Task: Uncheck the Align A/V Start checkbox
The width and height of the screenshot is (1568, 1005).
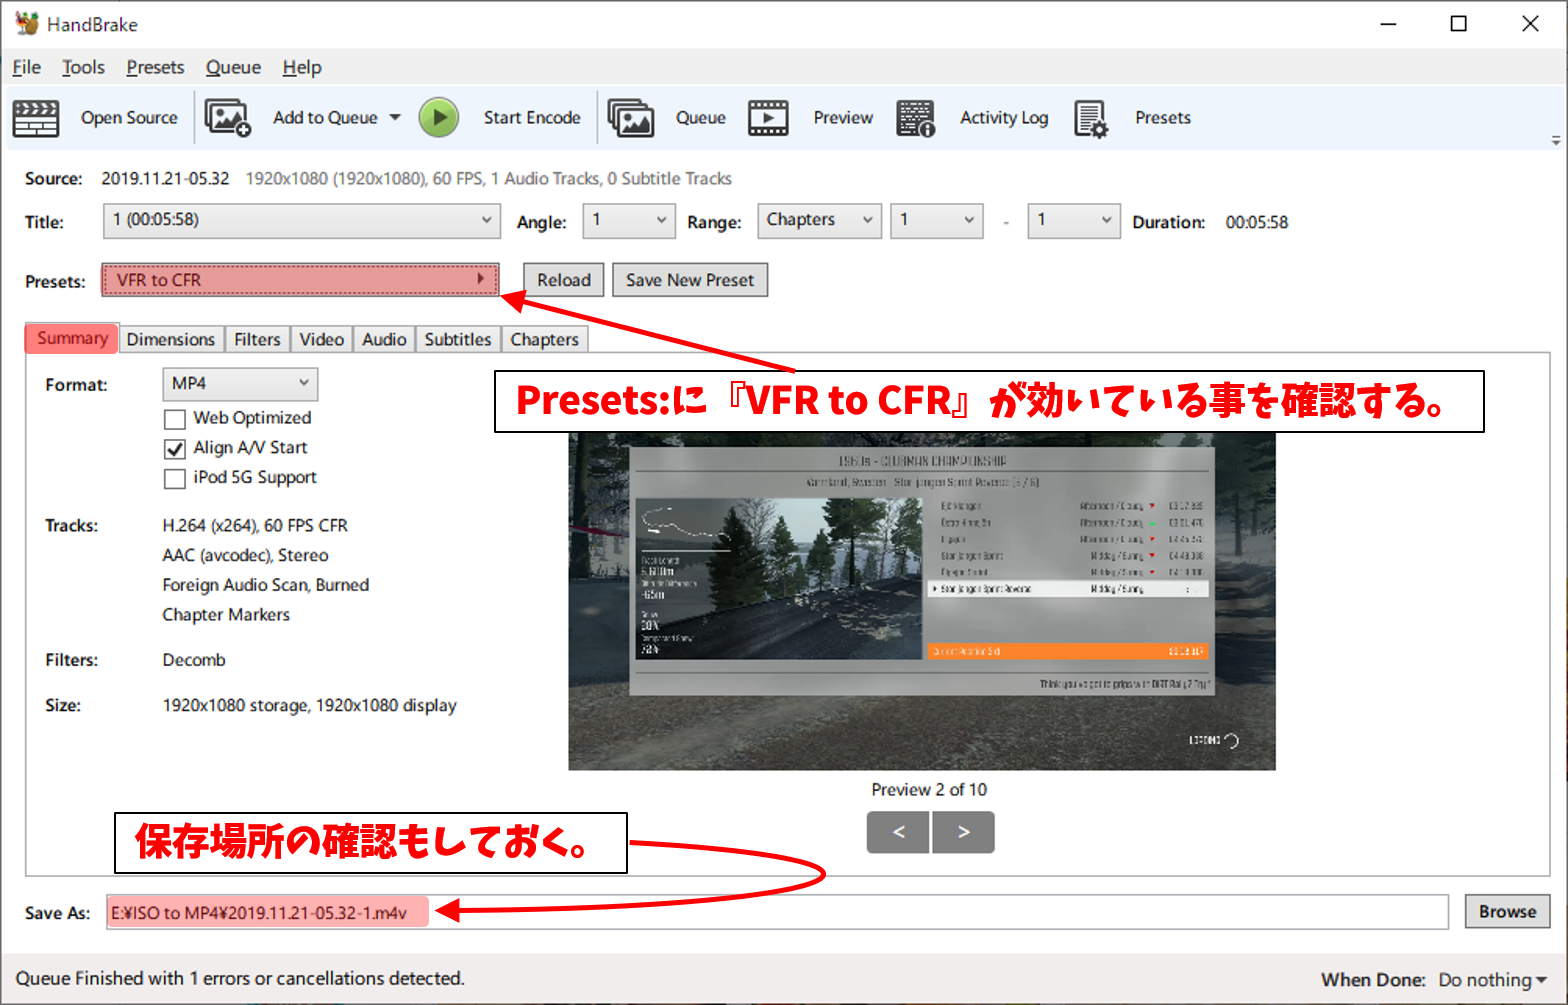Action: click(175, 449)
